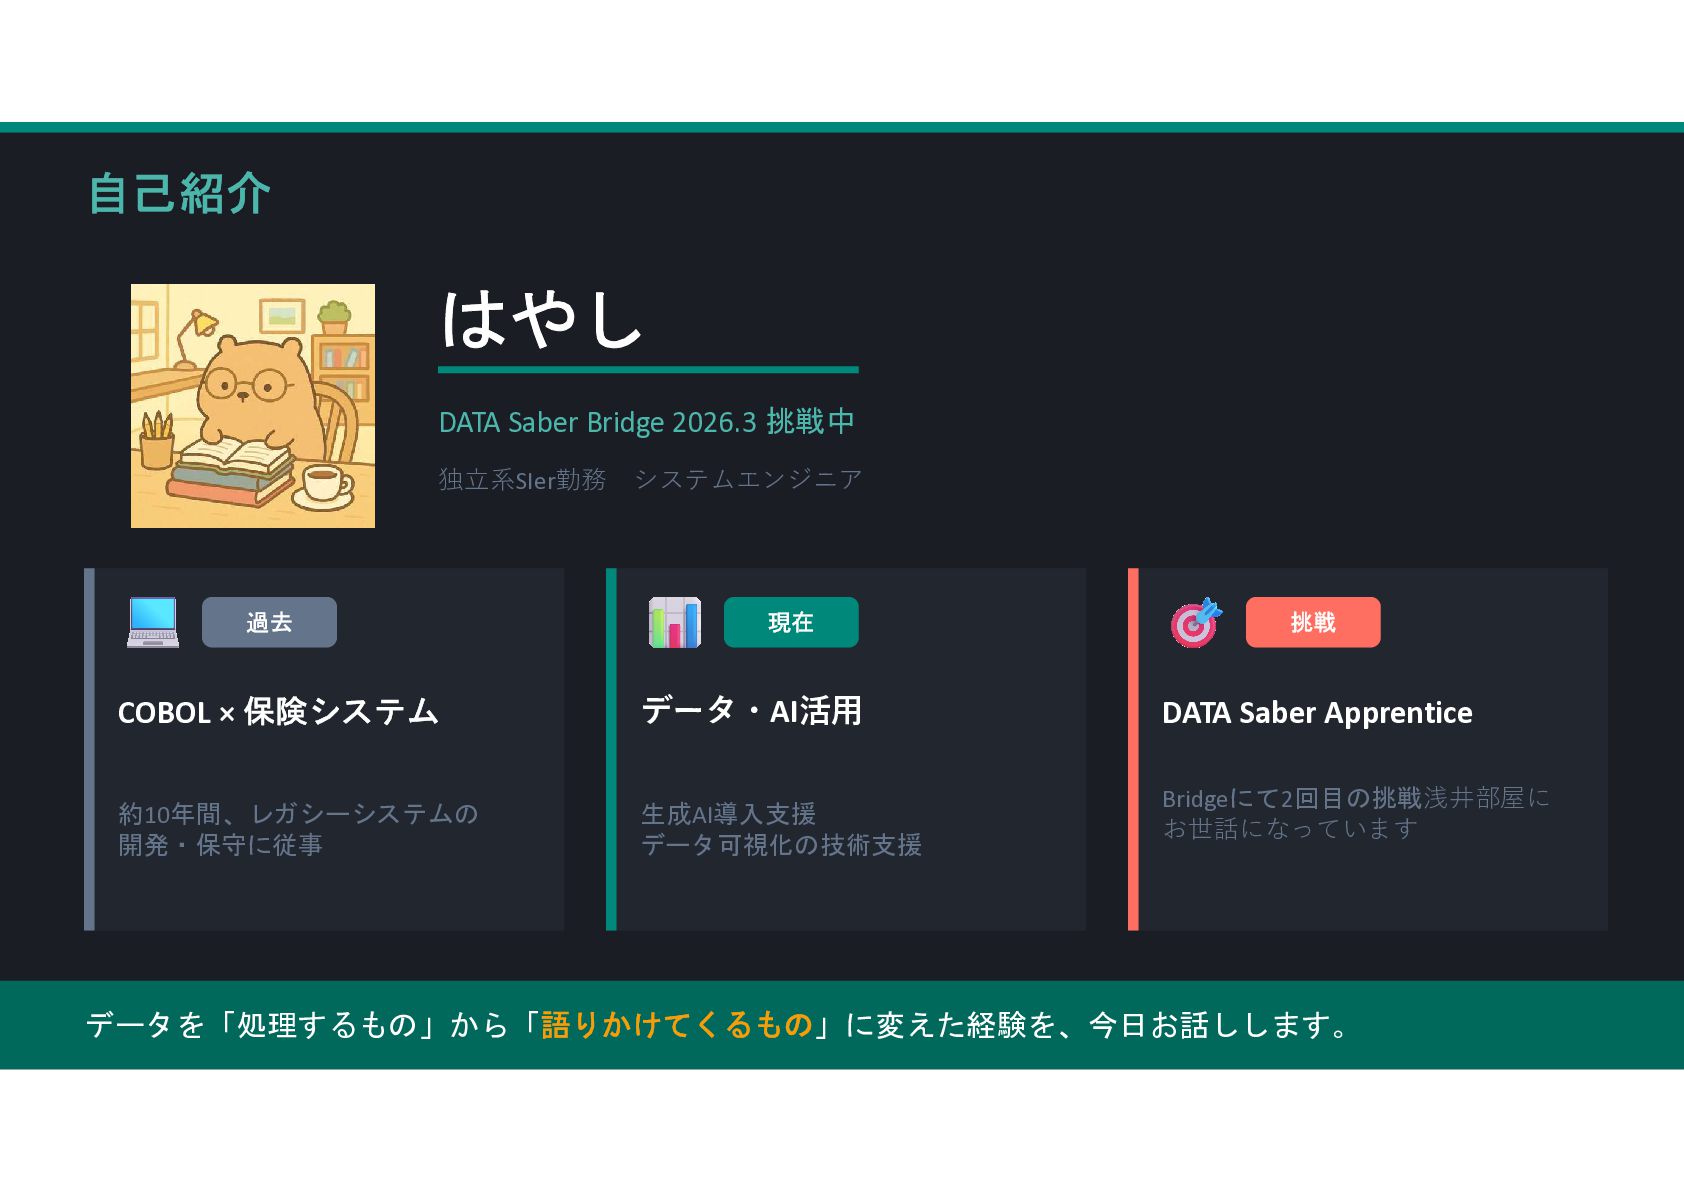1684x1191 pixels.
Task: Click the bar chart icon beside 現在
Action: tap(675, 622)
